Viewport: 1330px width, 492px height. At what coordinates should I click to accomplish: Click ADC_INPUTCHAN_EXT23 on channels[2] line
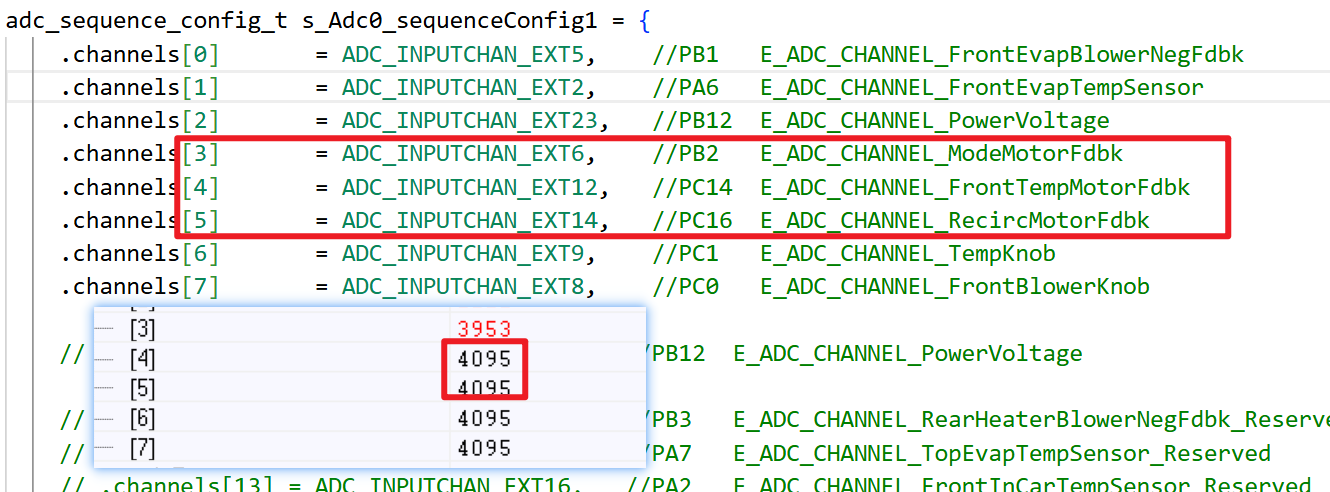point(476,121)
